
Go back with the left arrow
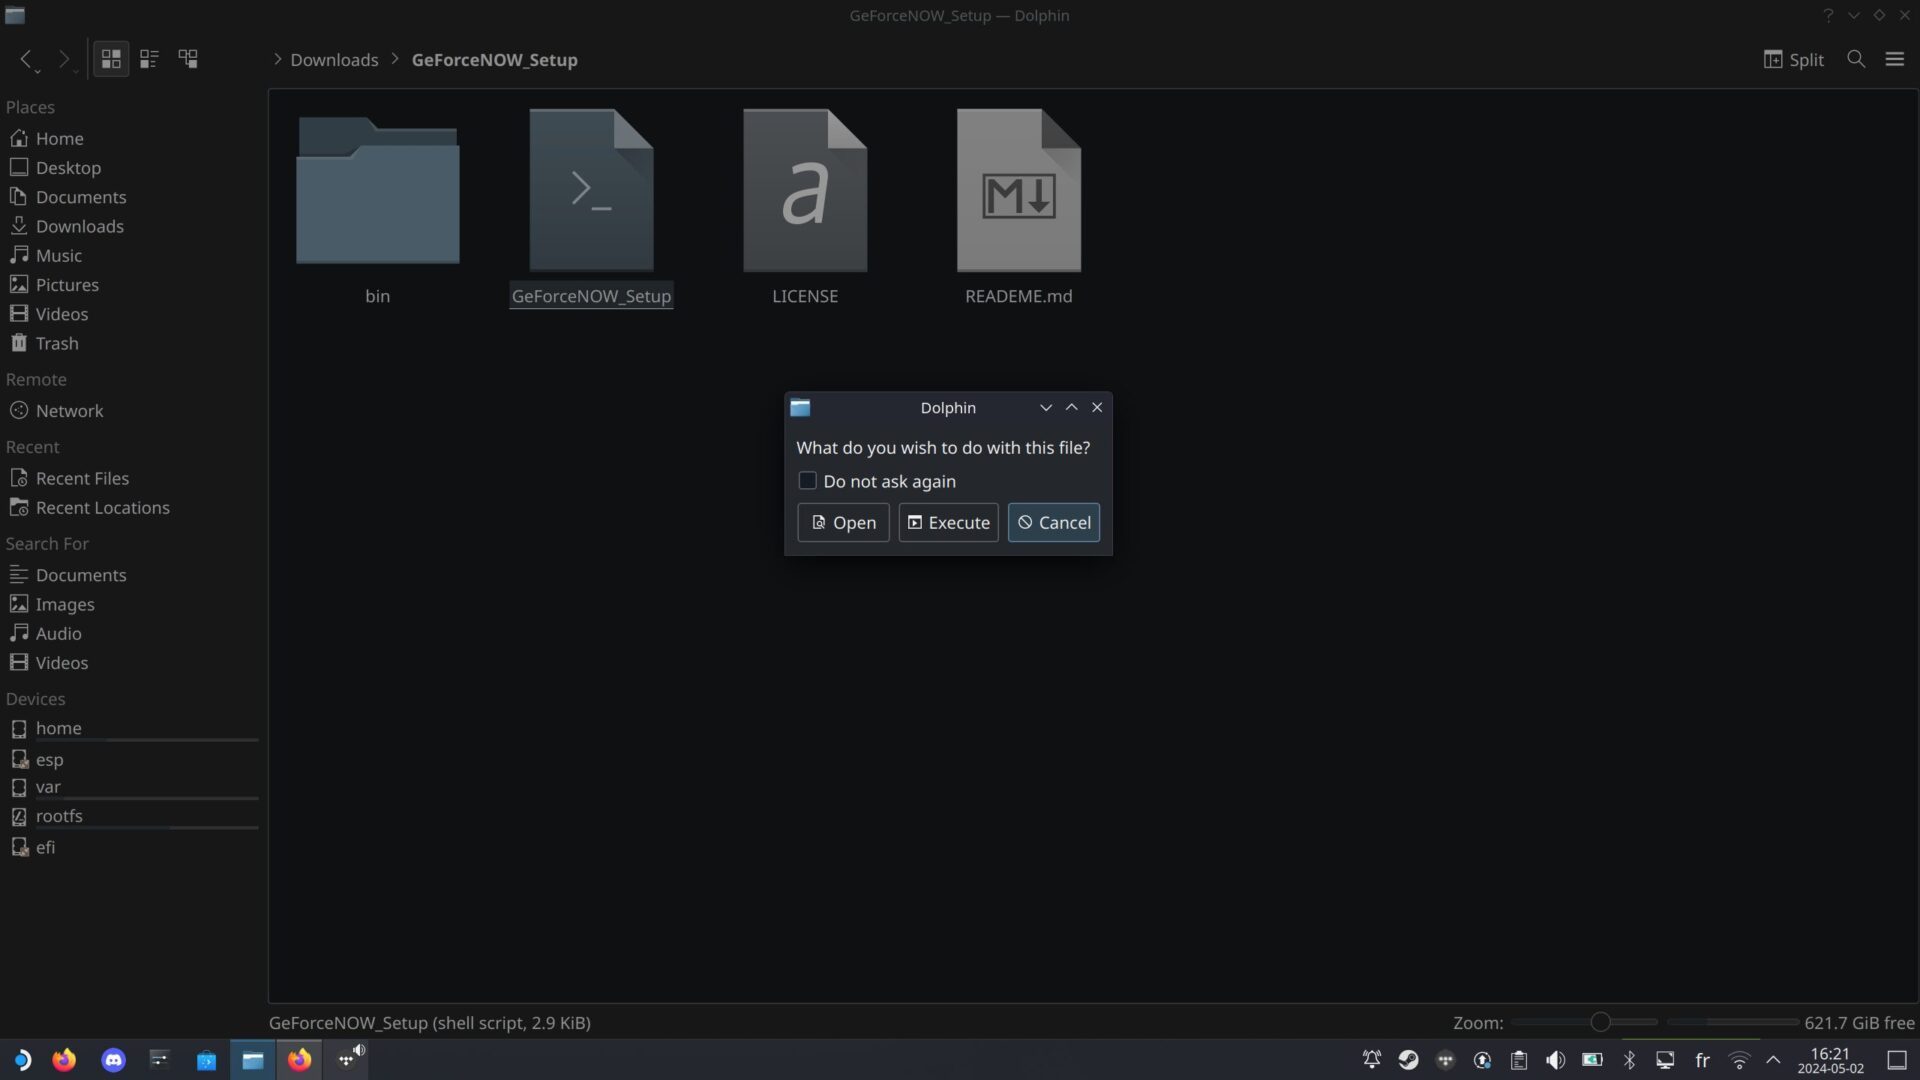[x=26, y=59]
